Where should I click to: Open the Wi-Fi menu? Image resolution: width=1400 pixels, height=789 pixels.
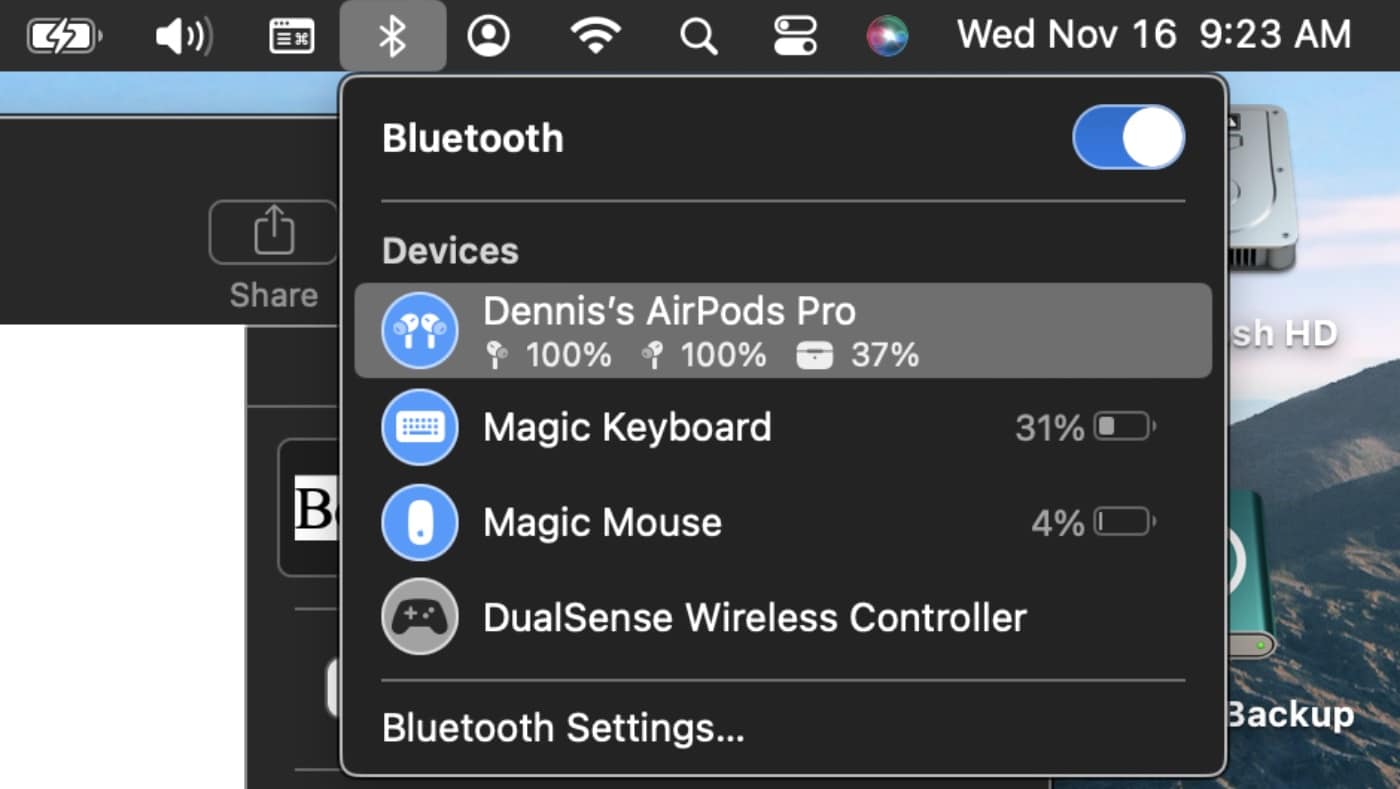[595, 37]
